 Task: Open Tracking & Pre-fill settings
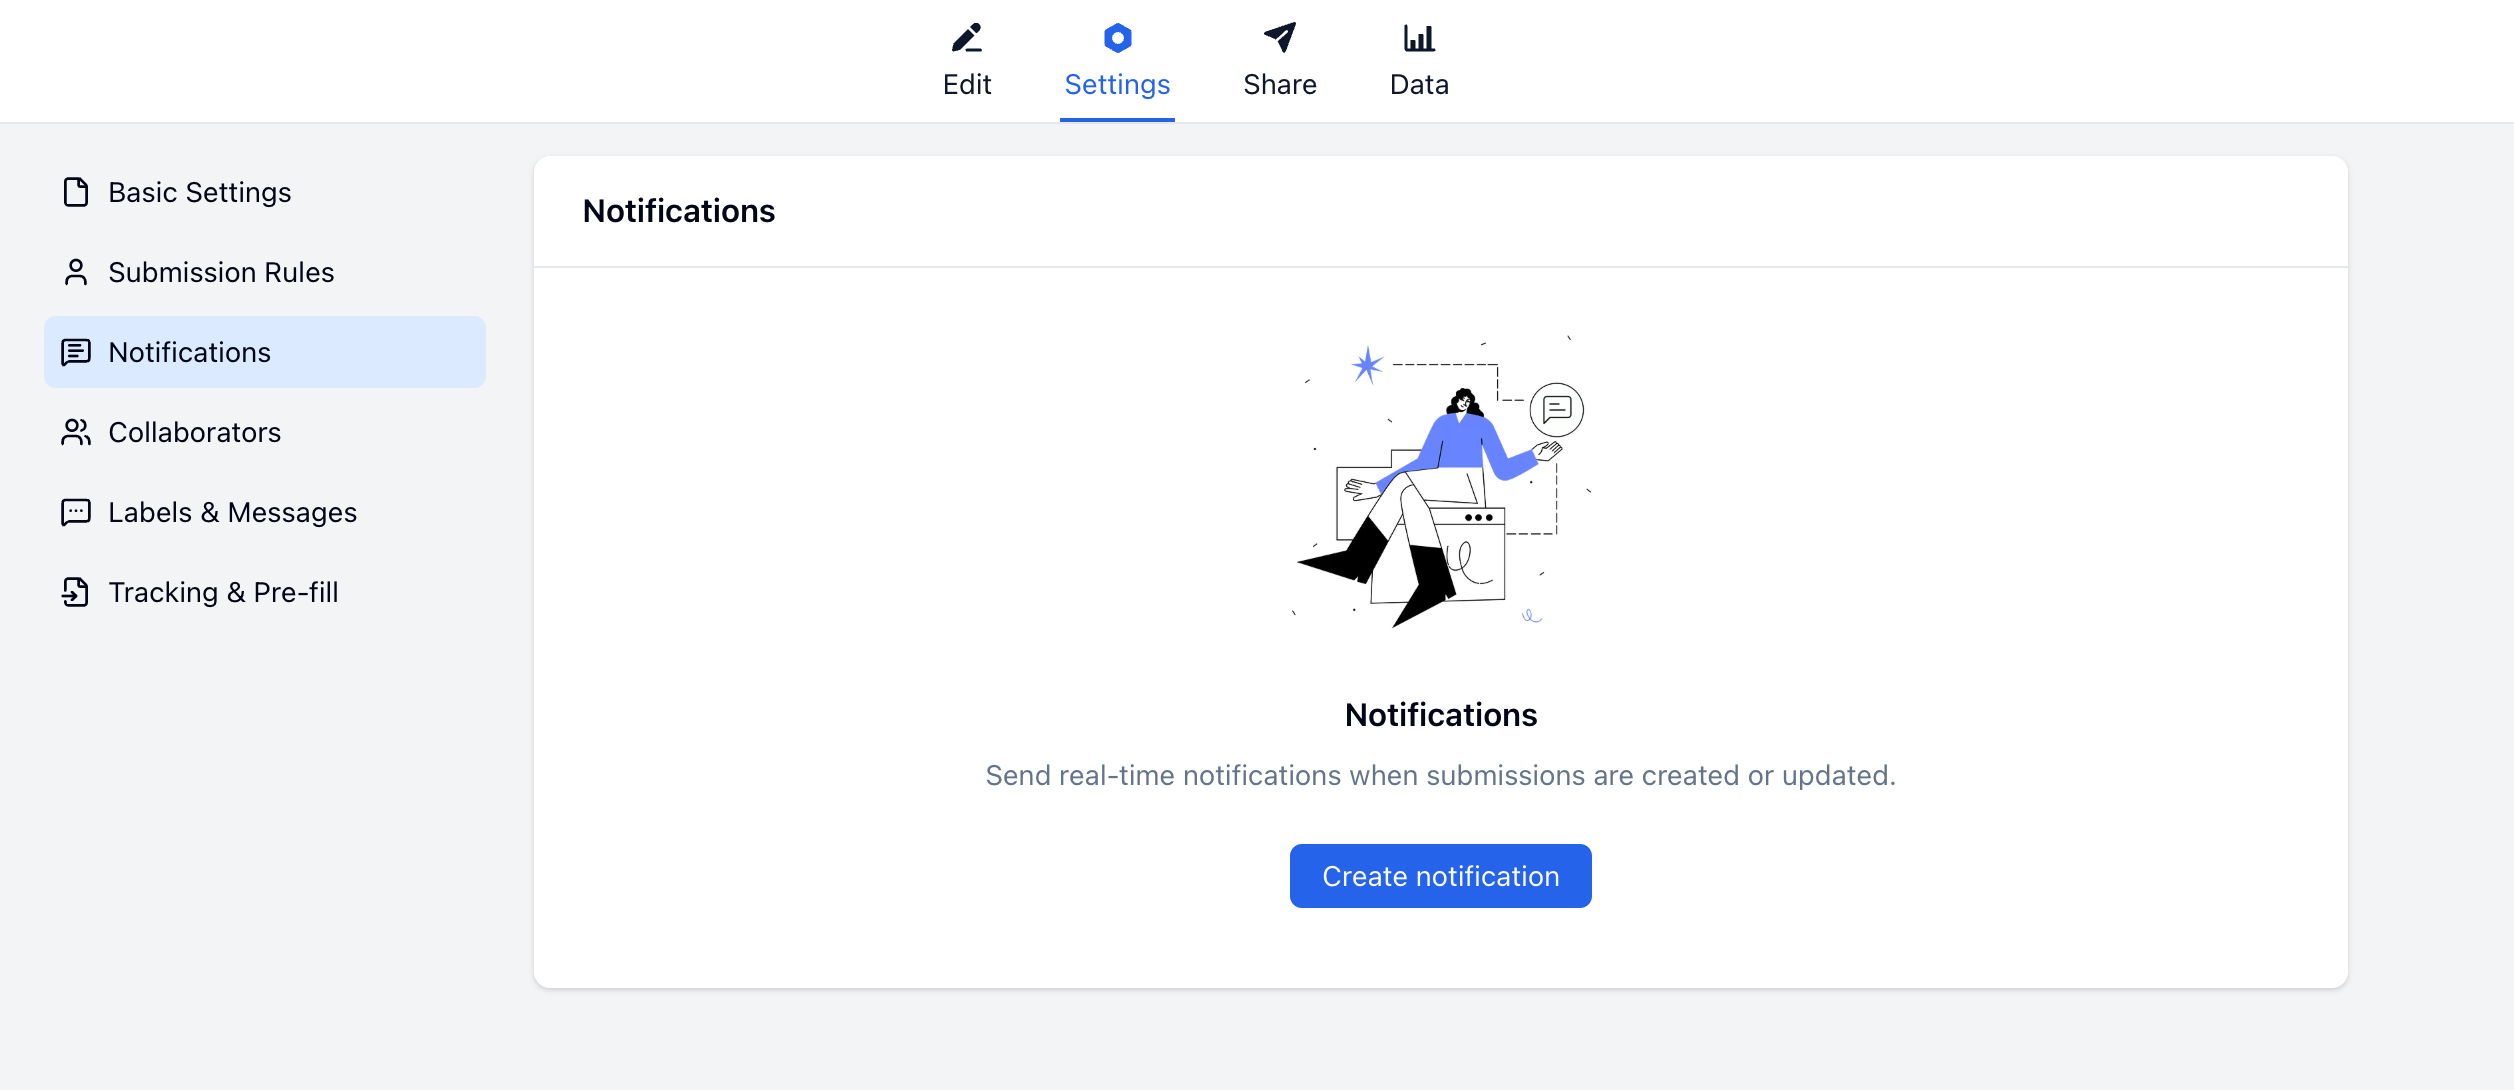[225, 592]
